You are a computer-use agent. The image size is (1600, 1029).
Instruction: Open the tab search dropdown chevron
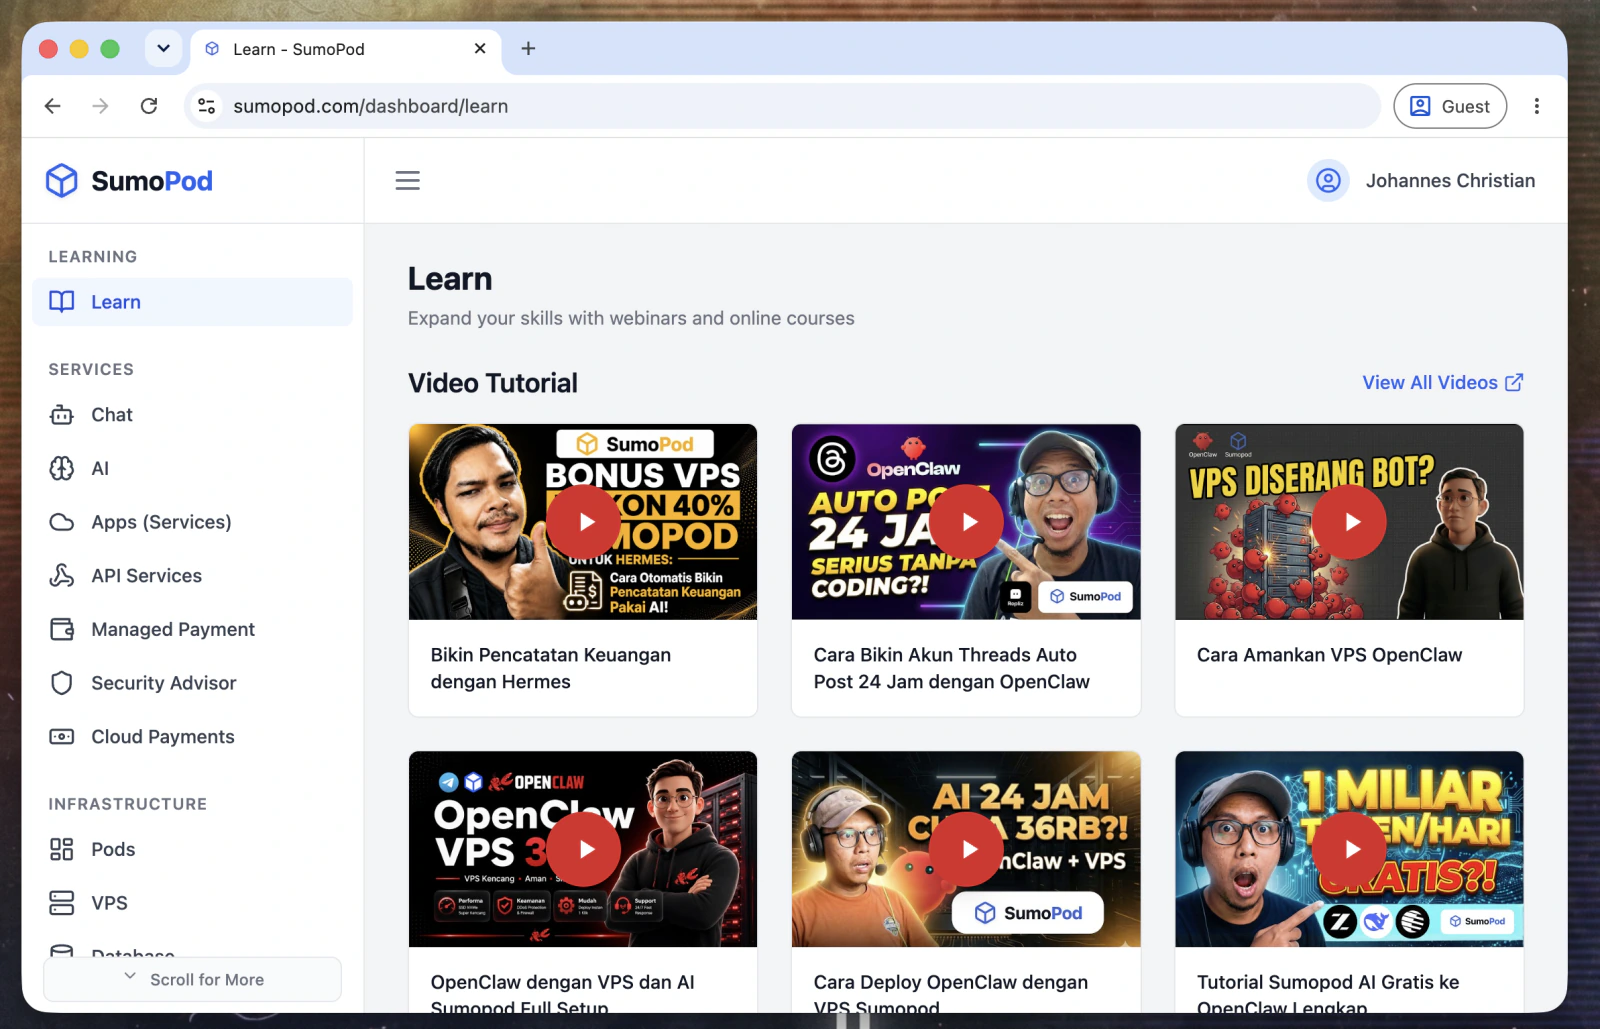click(x=163, y=48)
